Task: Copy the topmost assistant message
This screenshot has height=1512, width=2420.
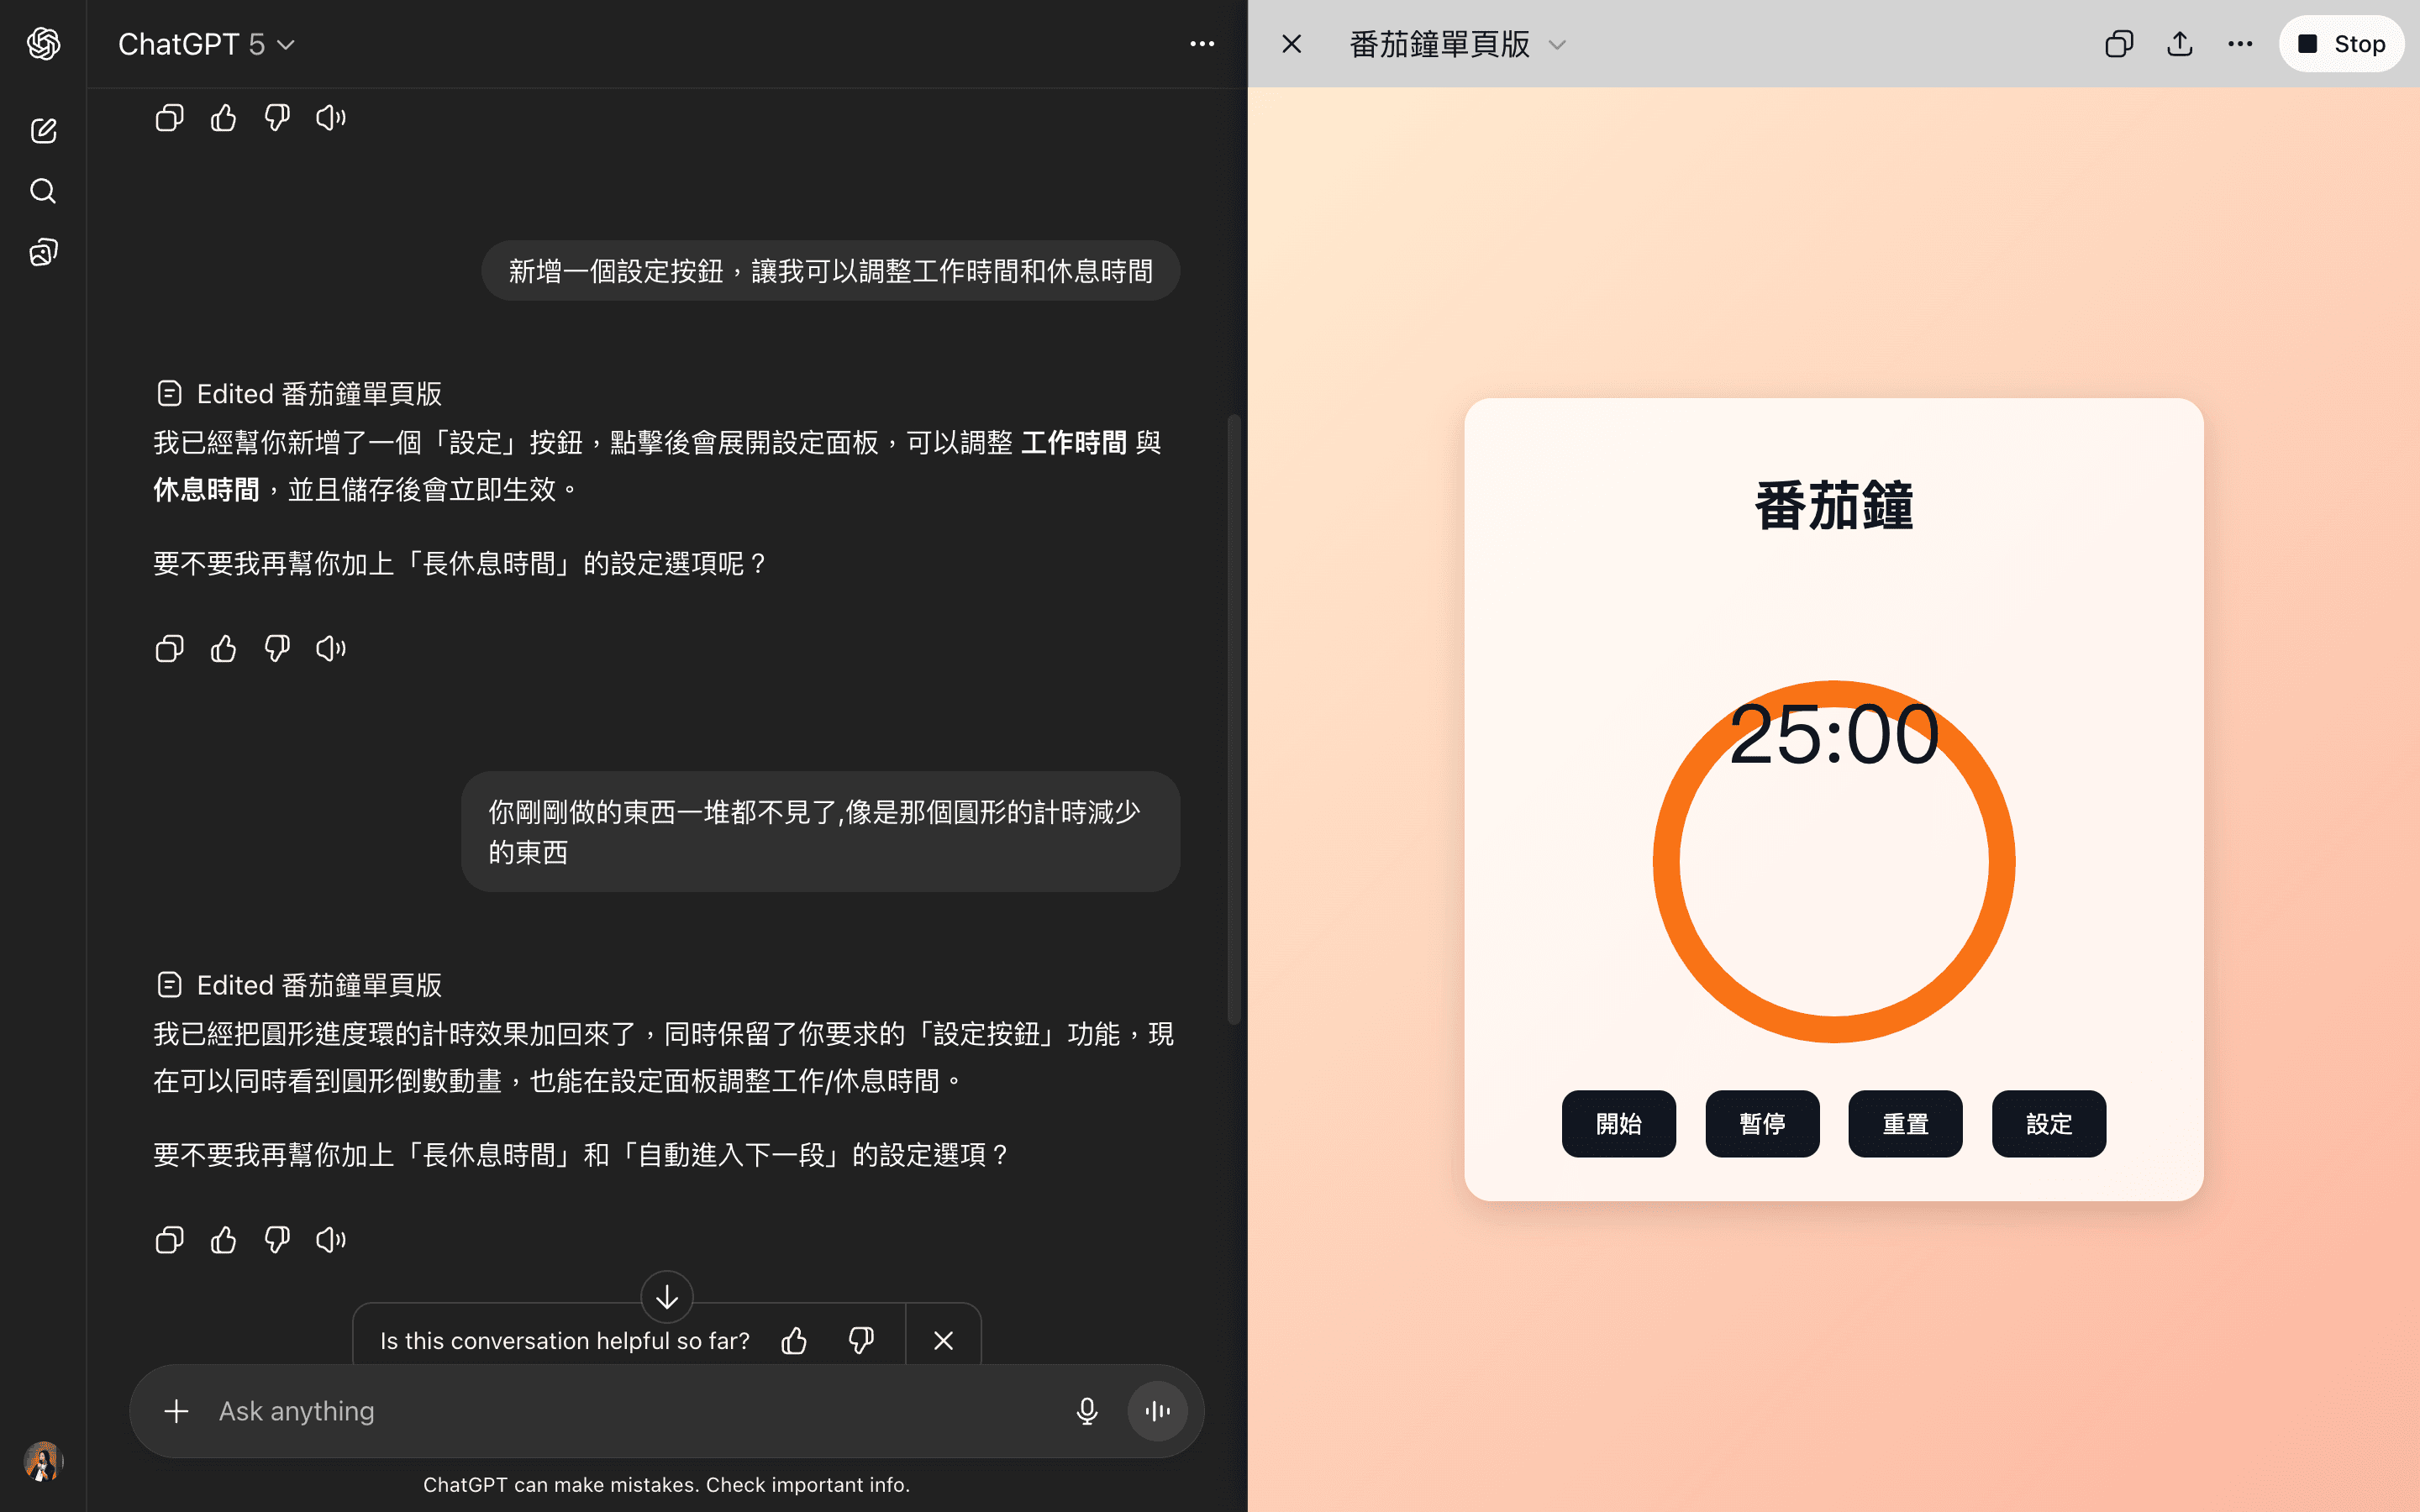Action: coord(169,118)
